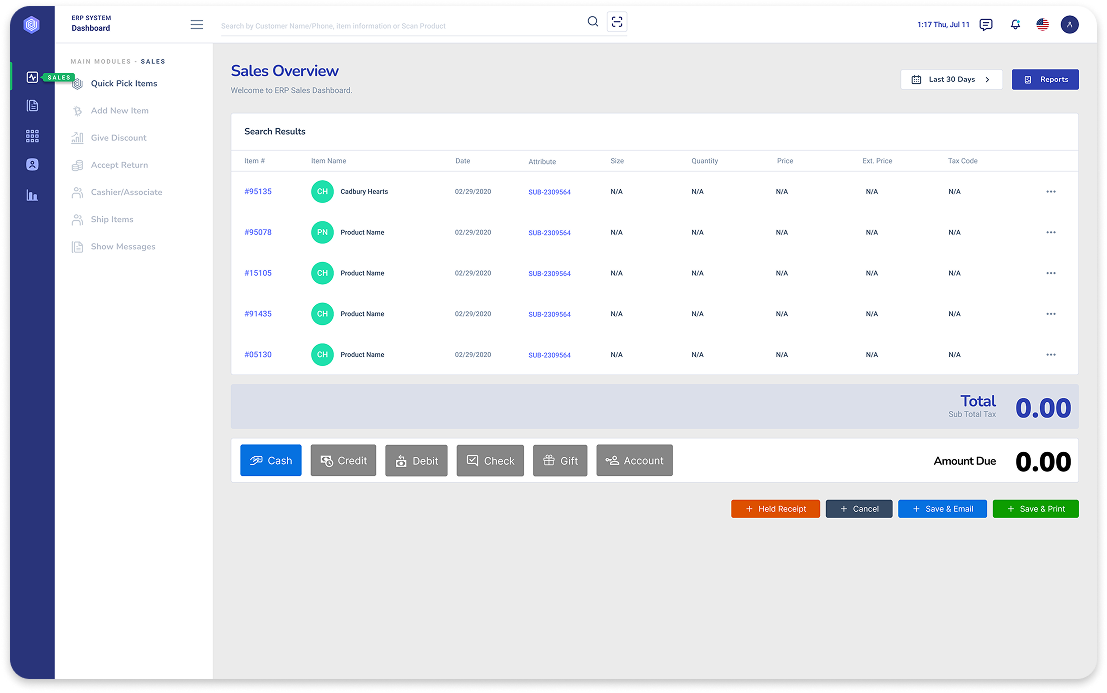Focus the customer or product search field
Image resolution: width=1107 pixels, height=693 pixels.
pyautogui.click(x=399, y=25)
